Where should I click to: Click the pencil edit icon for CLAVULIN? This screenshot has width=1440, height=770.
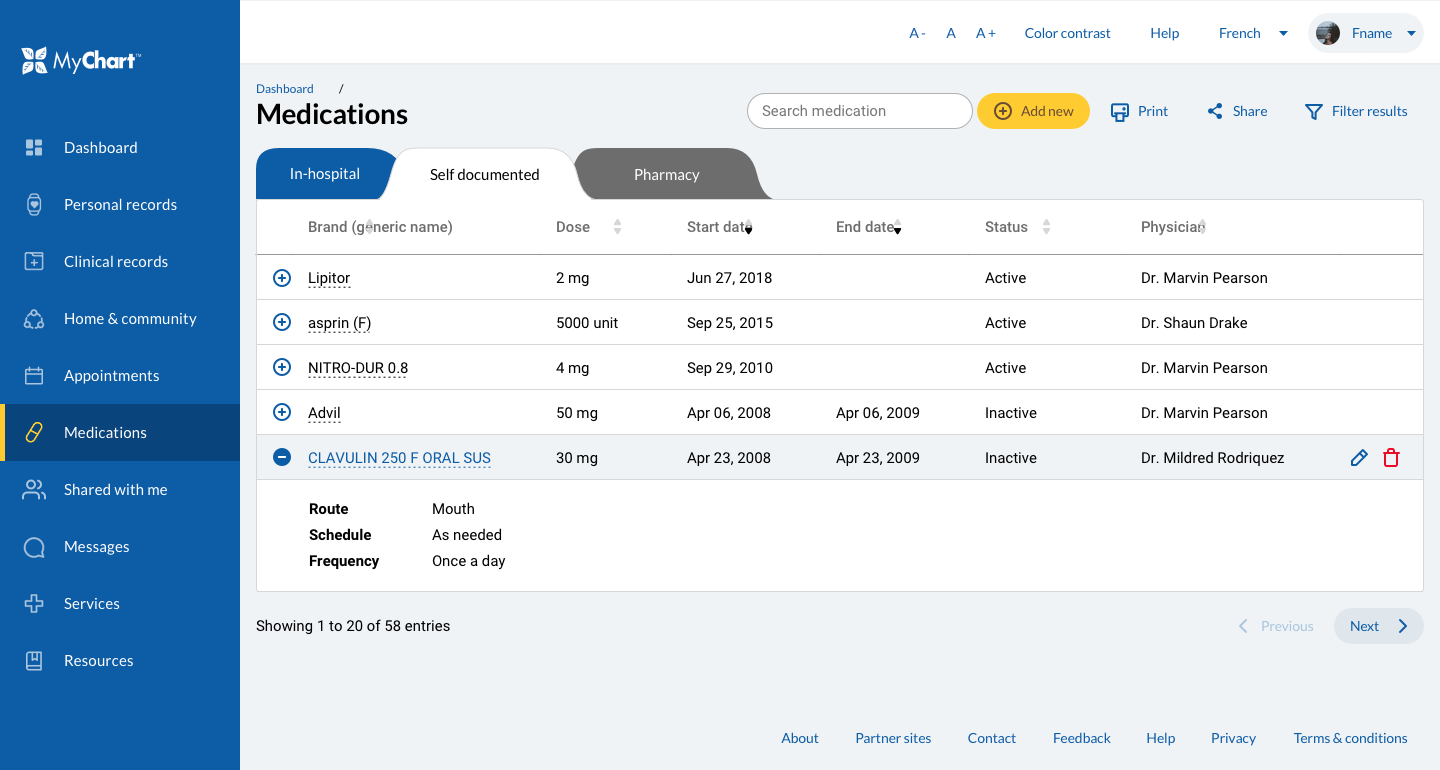point(1359,458)
